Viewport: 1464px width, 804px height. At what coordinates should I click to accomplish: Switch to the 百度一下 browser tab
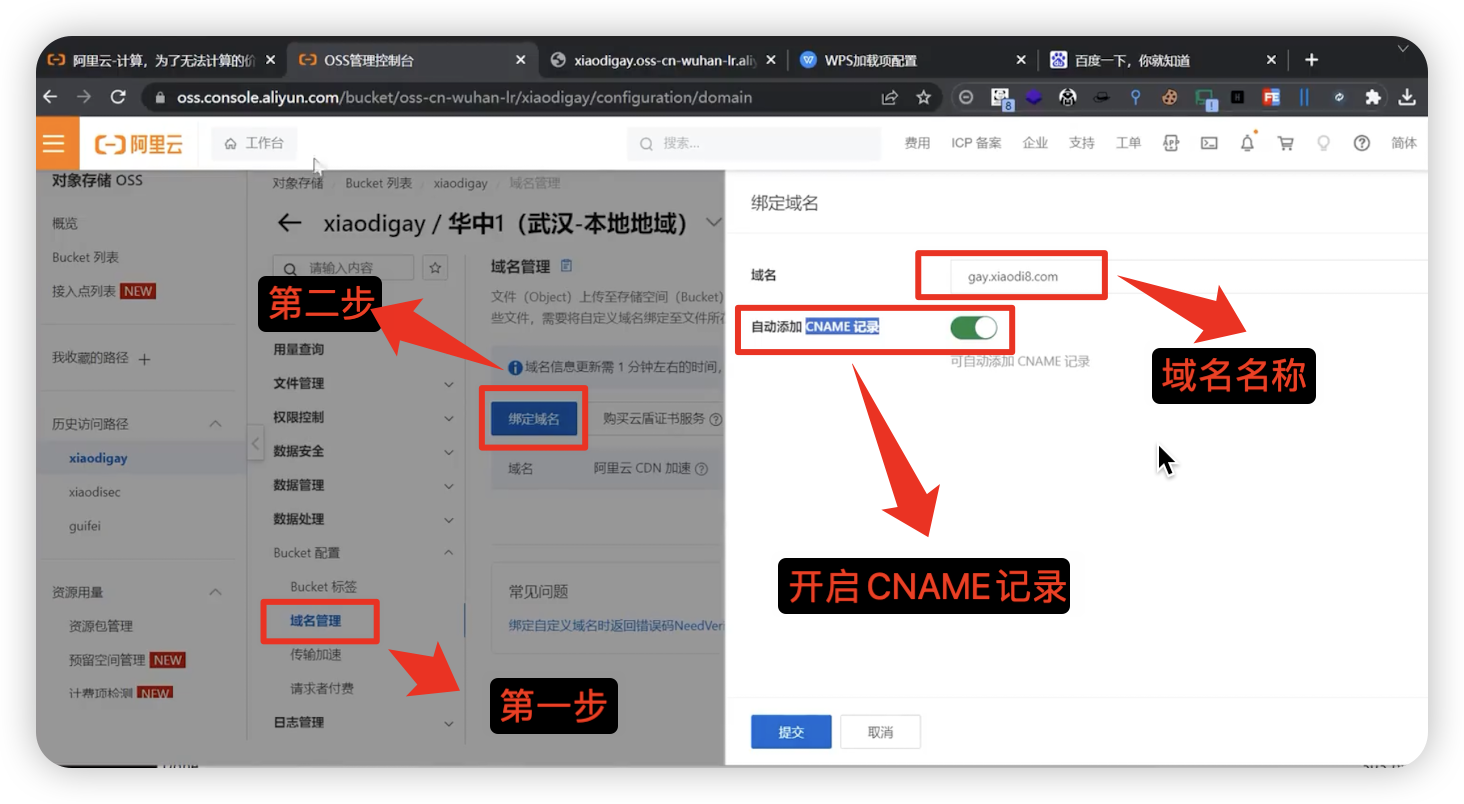point(1163,60)
